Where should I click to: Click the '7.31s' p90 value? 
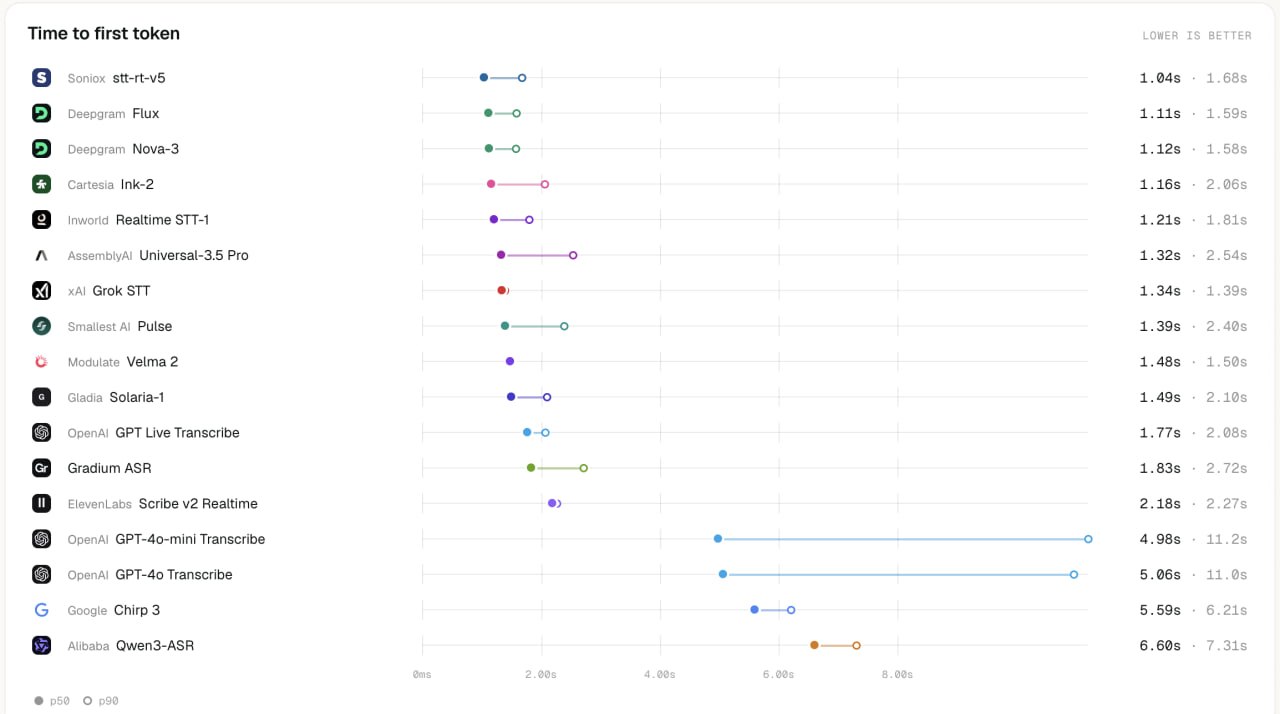1227,646
